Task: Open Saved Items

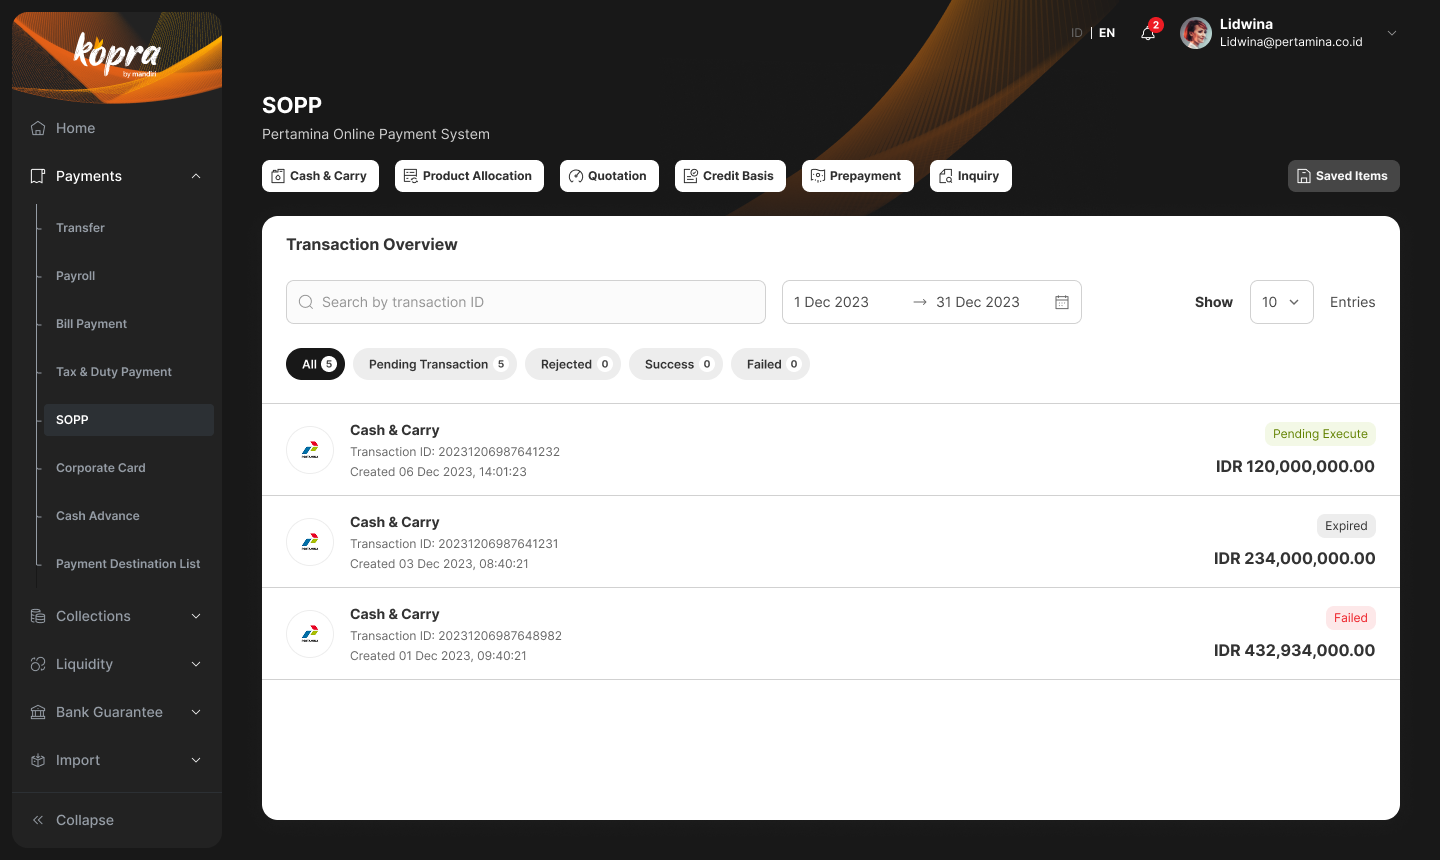Action: pos(1343,176)
